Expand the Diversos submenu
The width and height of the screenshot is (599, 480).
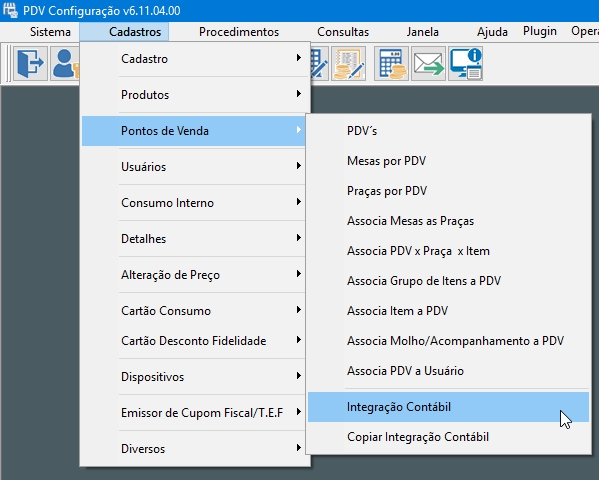coord(193,448)
